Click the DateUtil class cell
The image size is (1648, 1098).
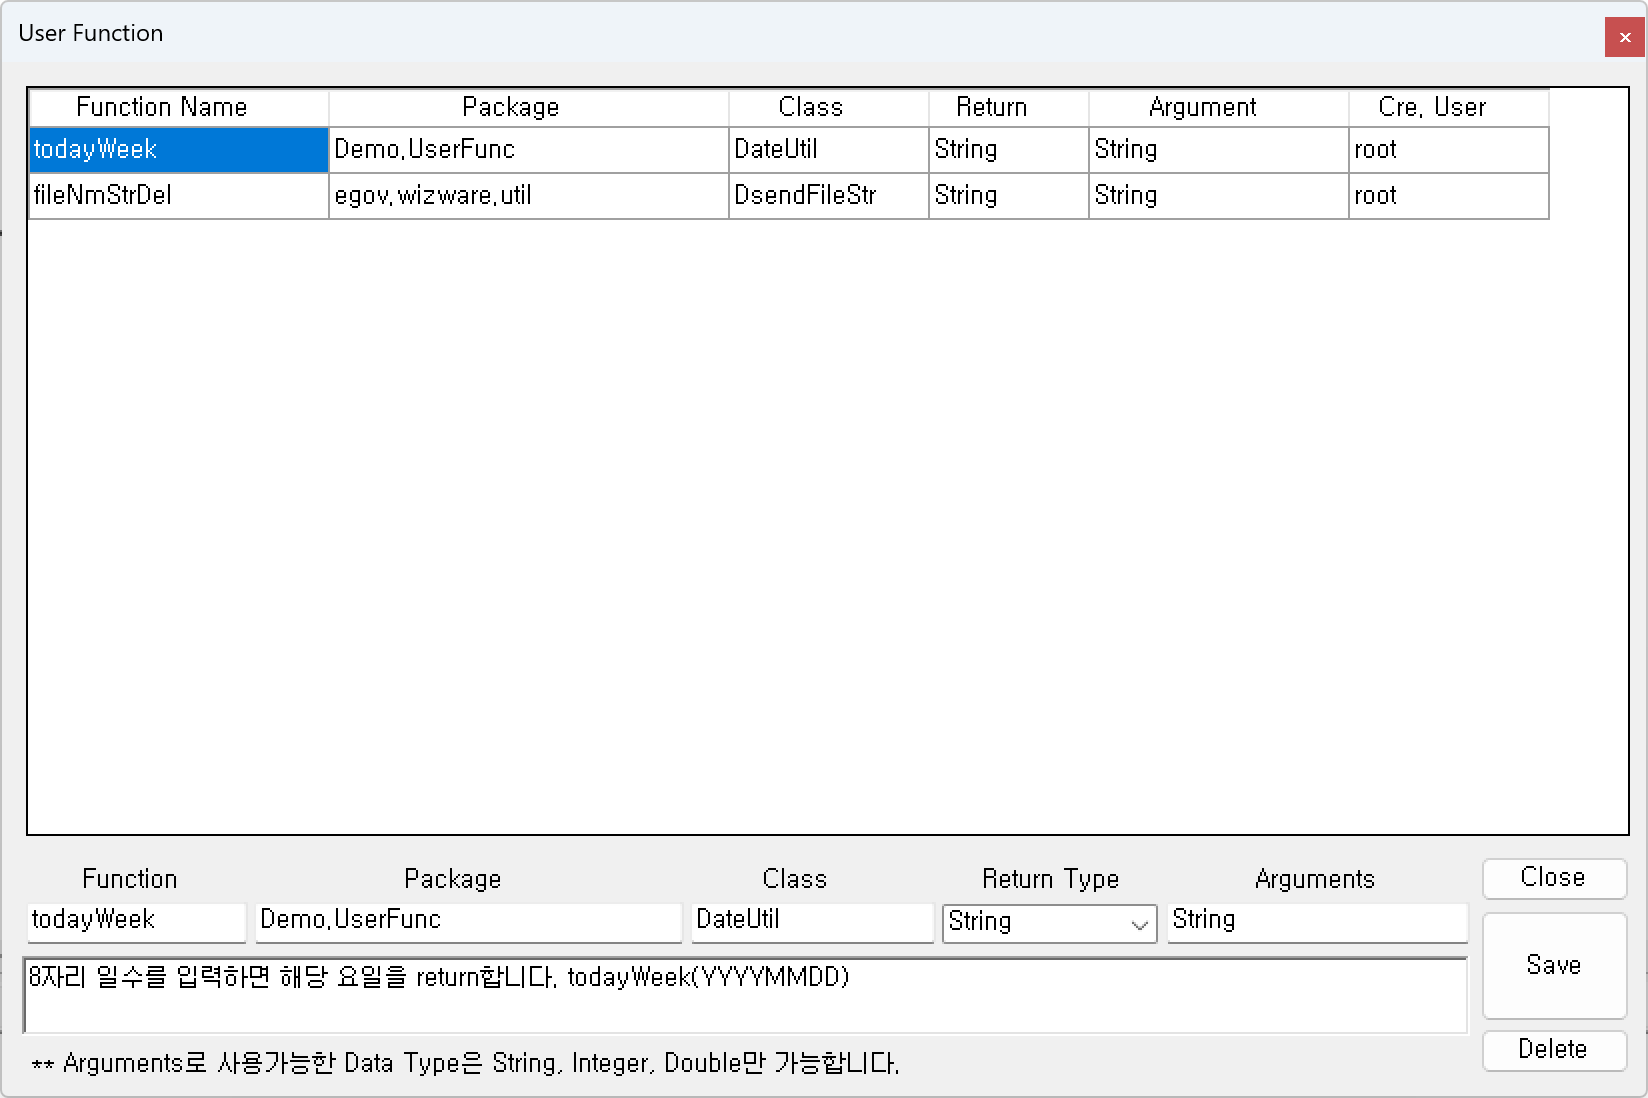[828, 149]
